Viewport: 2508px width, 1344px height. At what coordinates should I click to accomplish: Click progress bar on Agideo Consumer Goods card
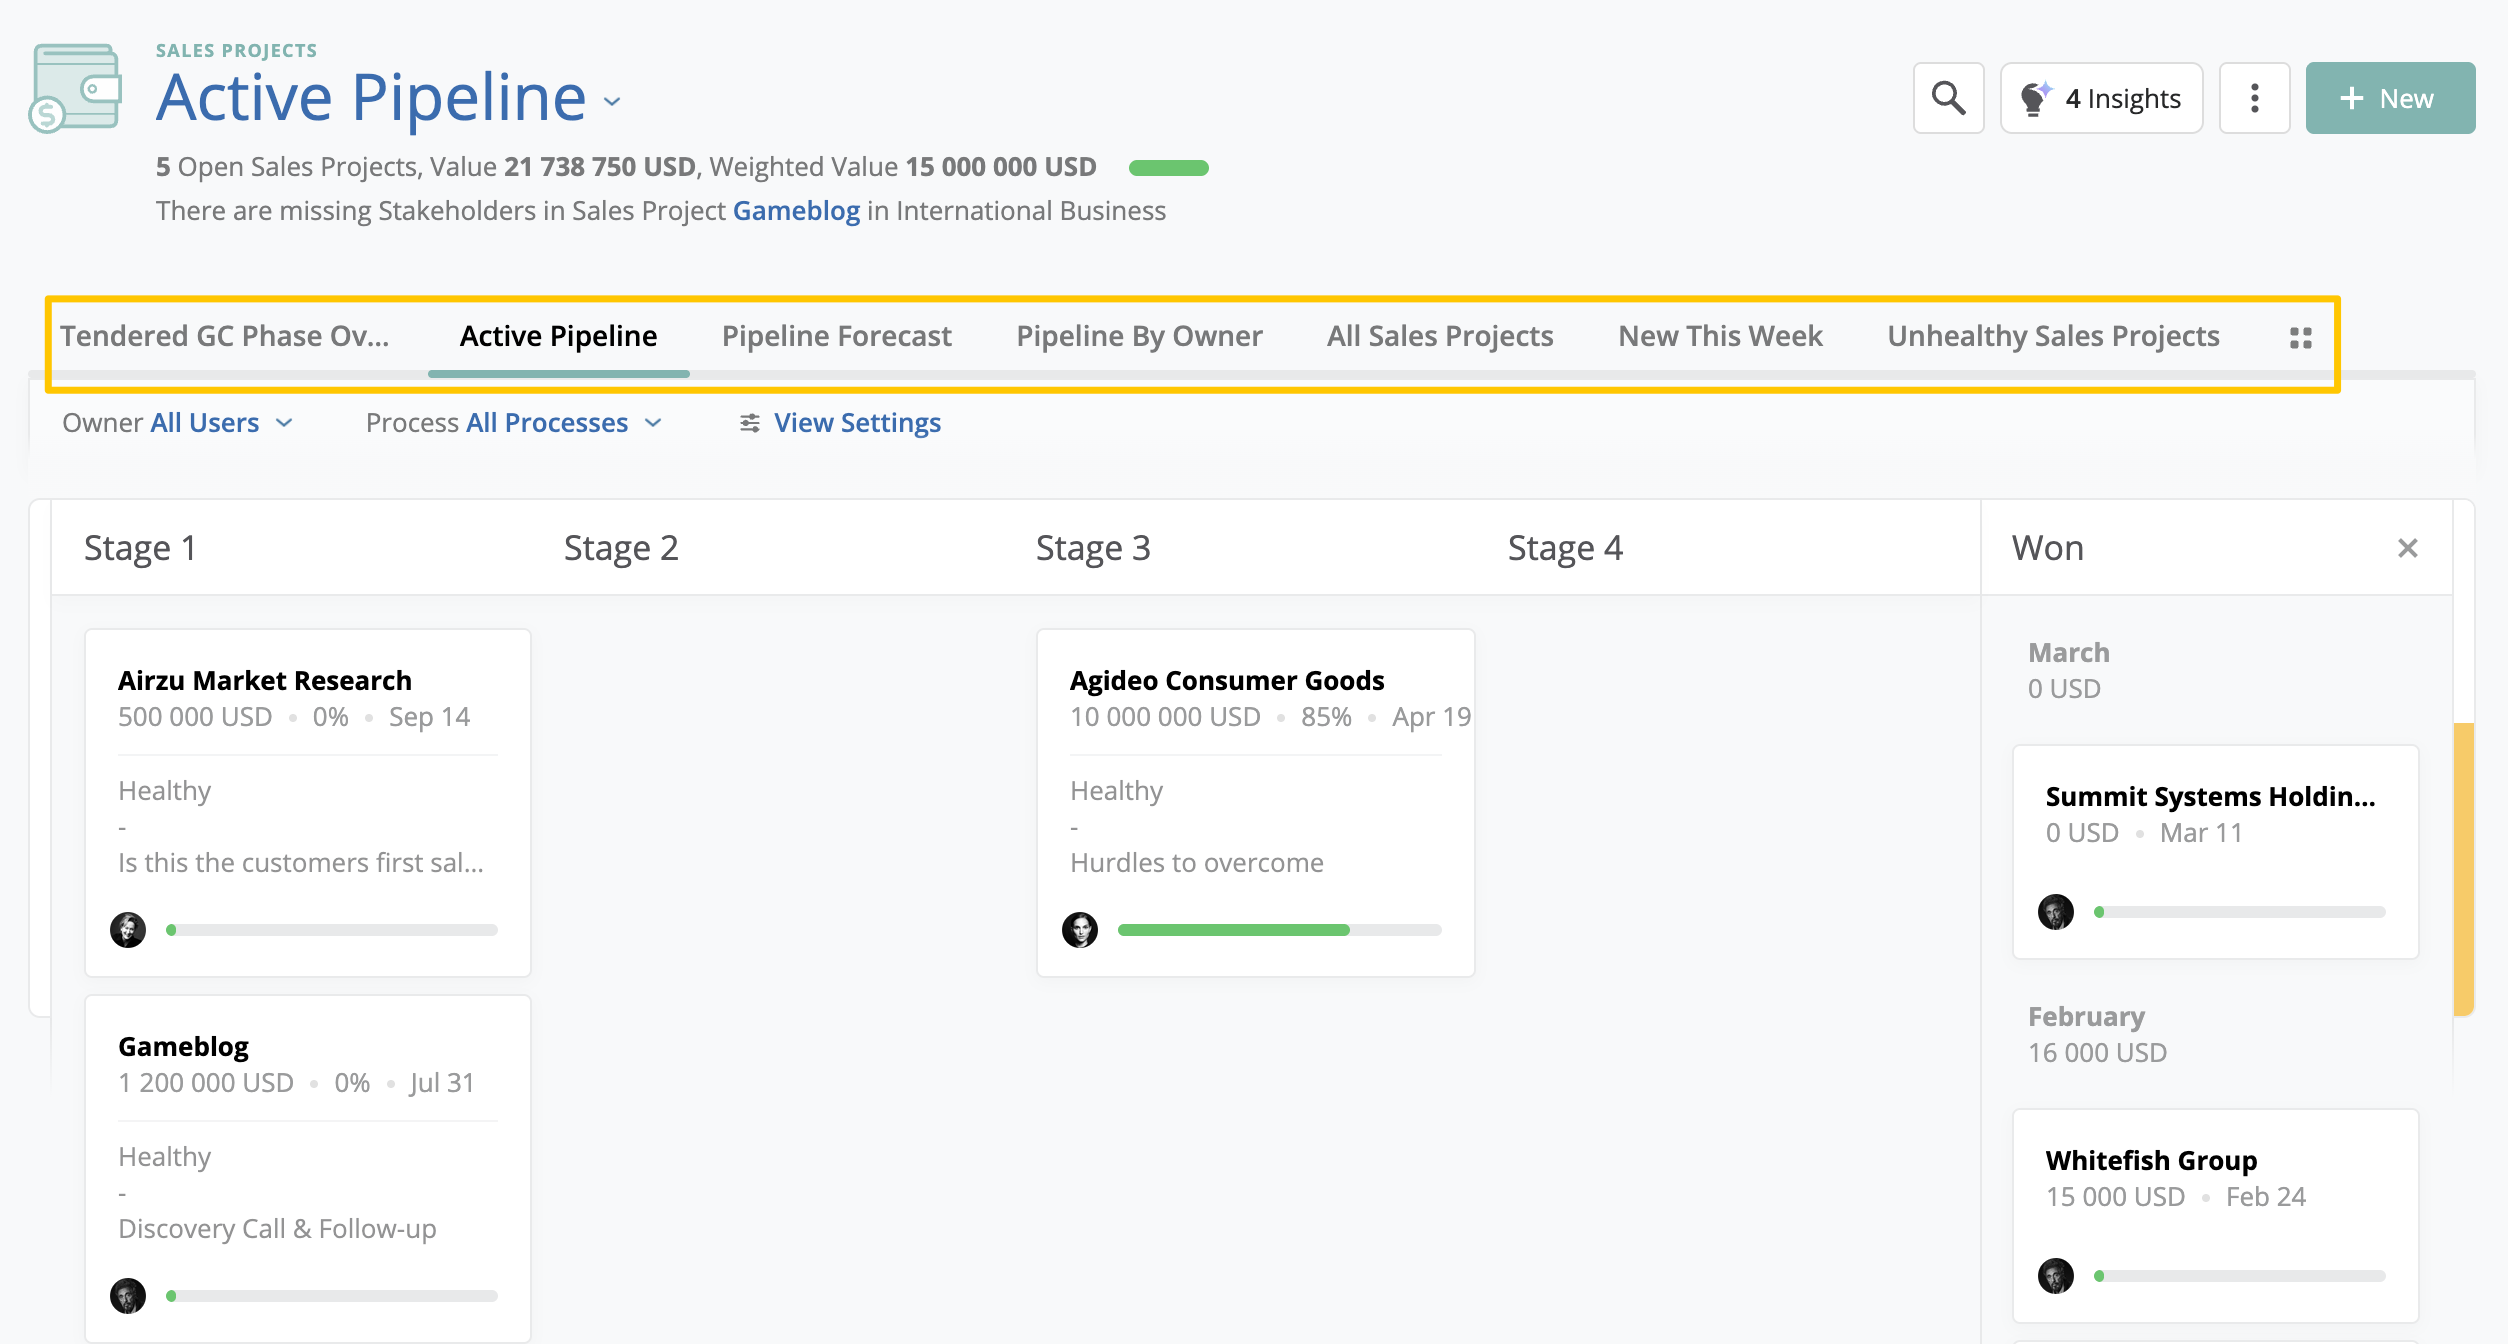click(x=1279, y=930)
